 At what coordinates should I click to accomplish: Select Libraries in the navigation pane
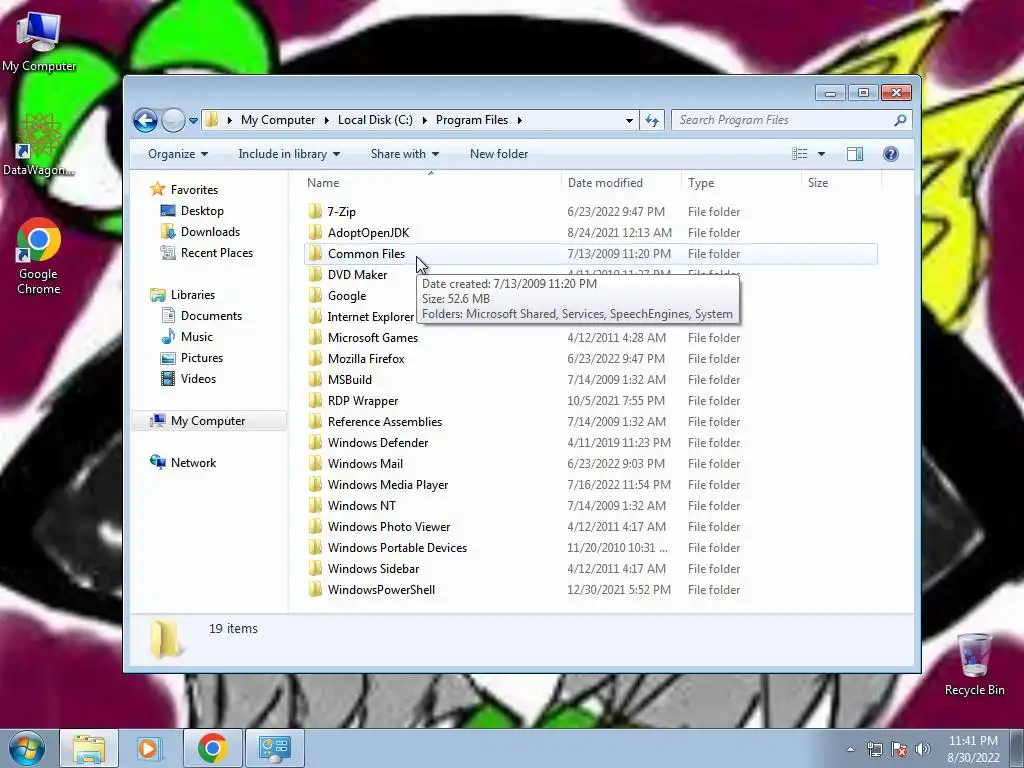[193, 295]
